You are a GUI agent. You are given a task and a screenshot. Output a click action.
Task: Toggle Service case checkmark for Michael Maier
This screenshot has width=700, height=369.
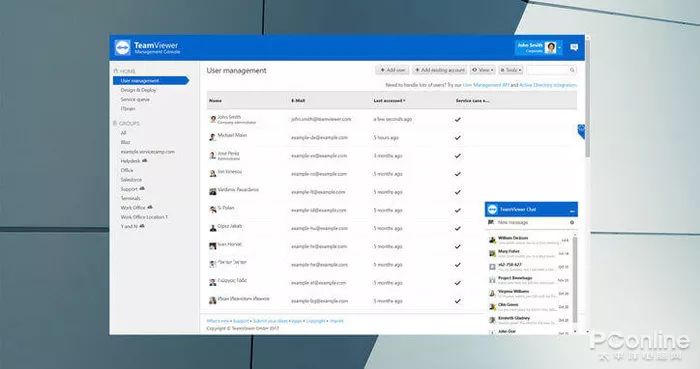[x=458, y=138]
